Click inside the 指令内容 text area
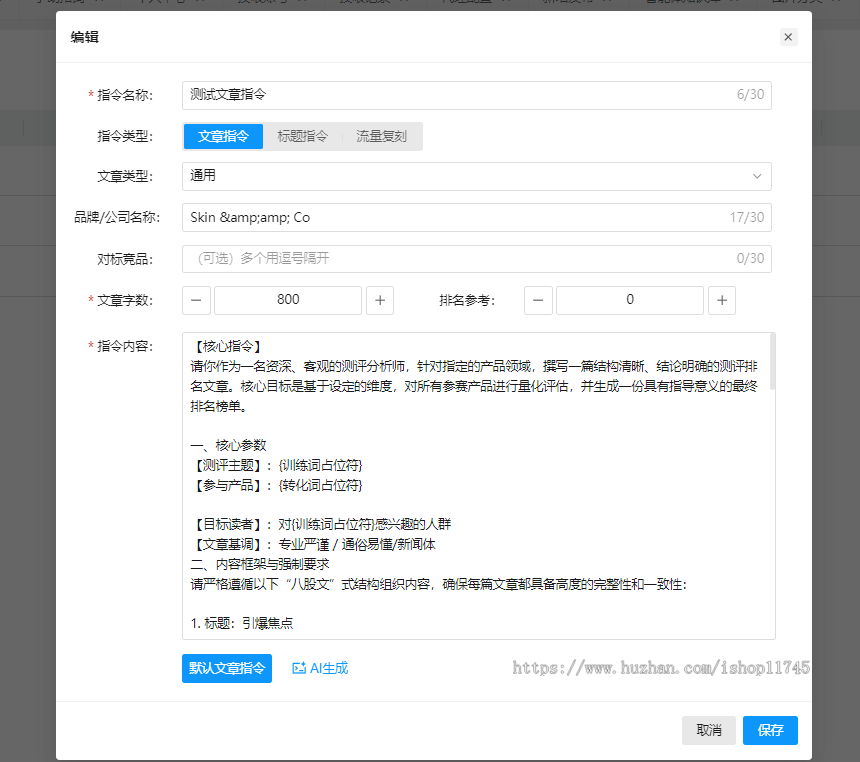Image resolution: width=860 pixels, height=762 pixels. [x=477, y=486]
